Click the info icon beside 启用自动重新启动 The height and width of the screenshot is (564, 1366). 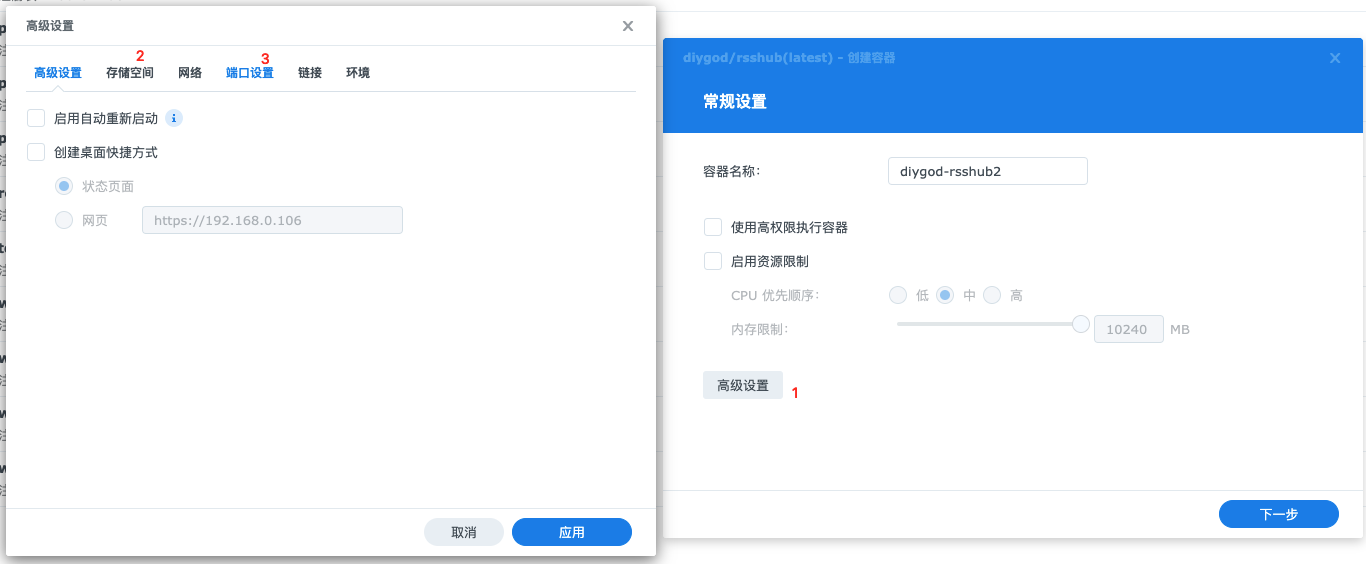click(174, 119)
